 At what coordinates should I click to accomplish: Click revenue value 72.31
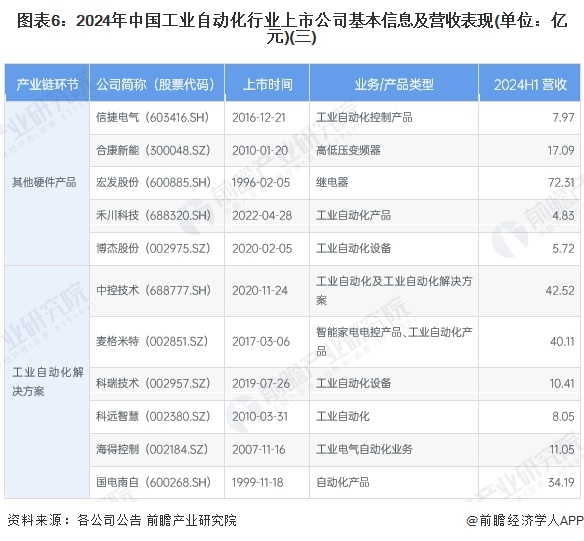561,182
